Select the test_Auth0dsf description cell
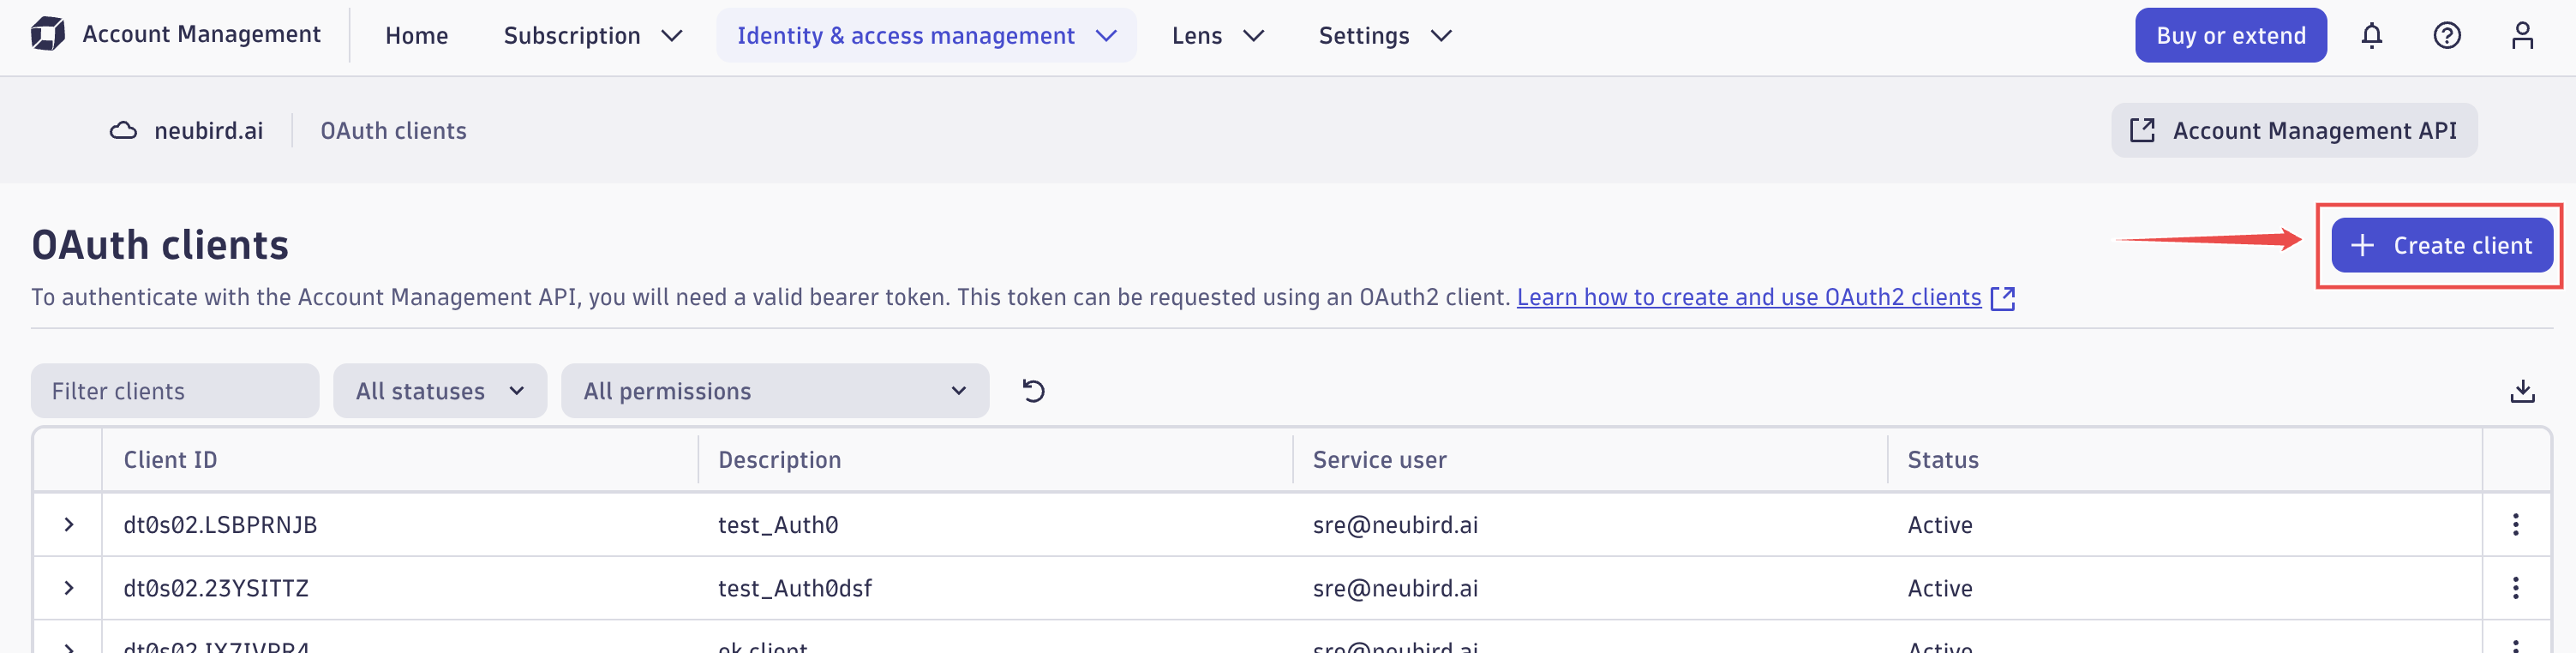The width and height of the screenshot is (2576, 653). 795,589
